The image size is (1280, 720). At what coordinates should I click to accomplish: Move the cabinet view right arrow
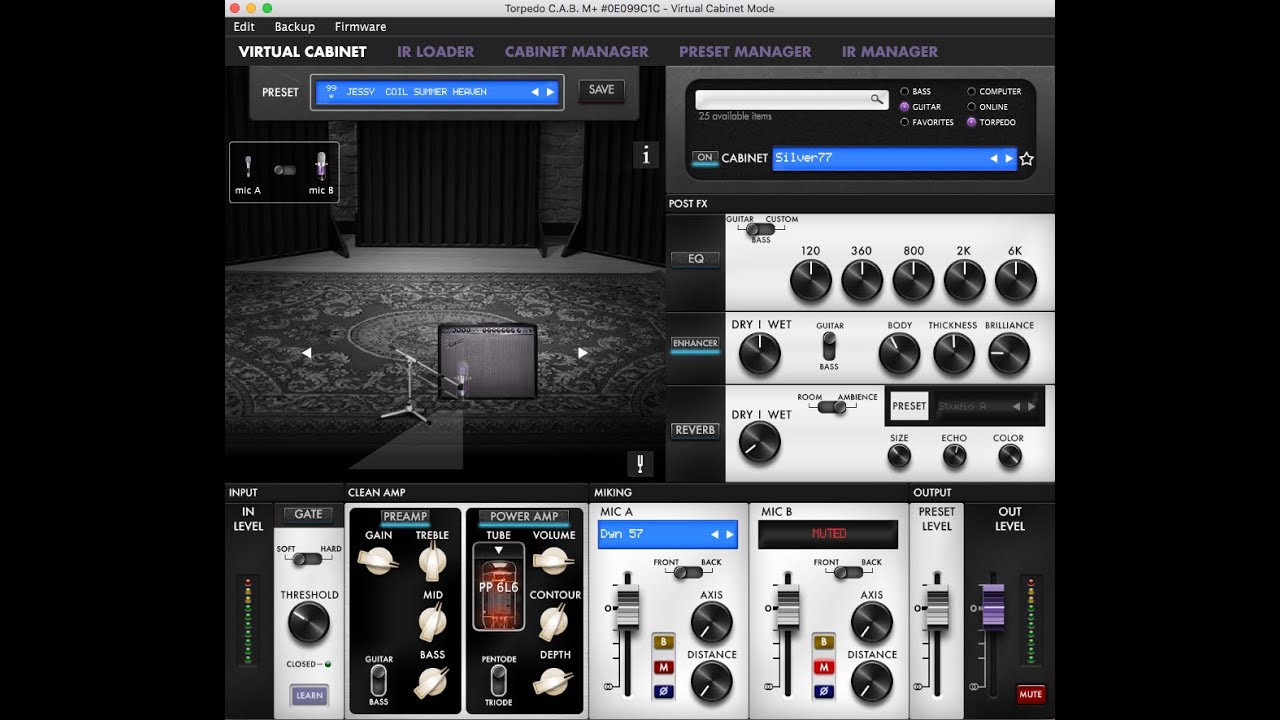(582, 352)
